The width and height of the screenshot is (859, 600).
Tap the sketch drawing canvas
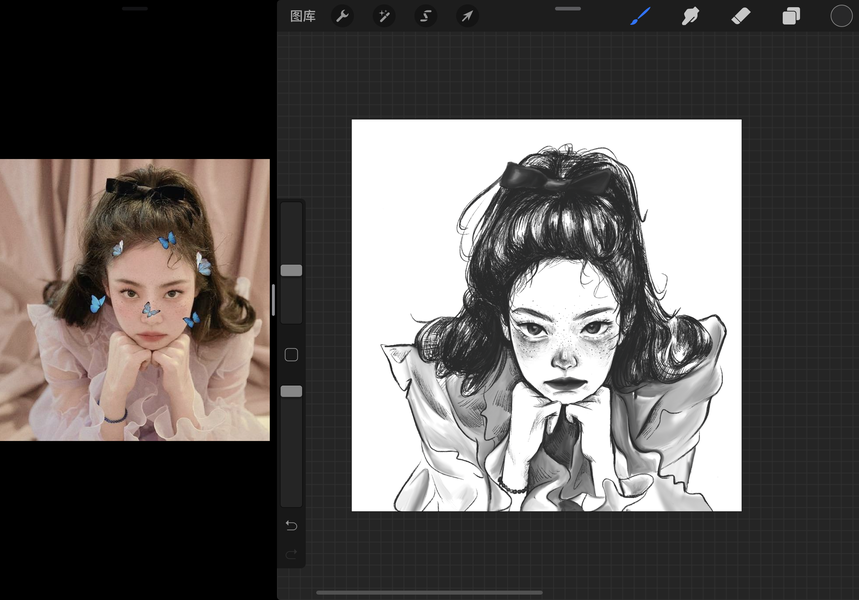[547, 315]
